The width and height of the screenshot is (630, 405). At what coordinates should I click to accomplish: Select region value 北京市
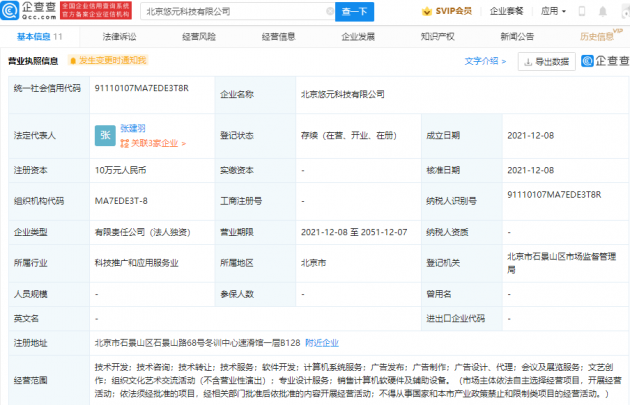313,263
